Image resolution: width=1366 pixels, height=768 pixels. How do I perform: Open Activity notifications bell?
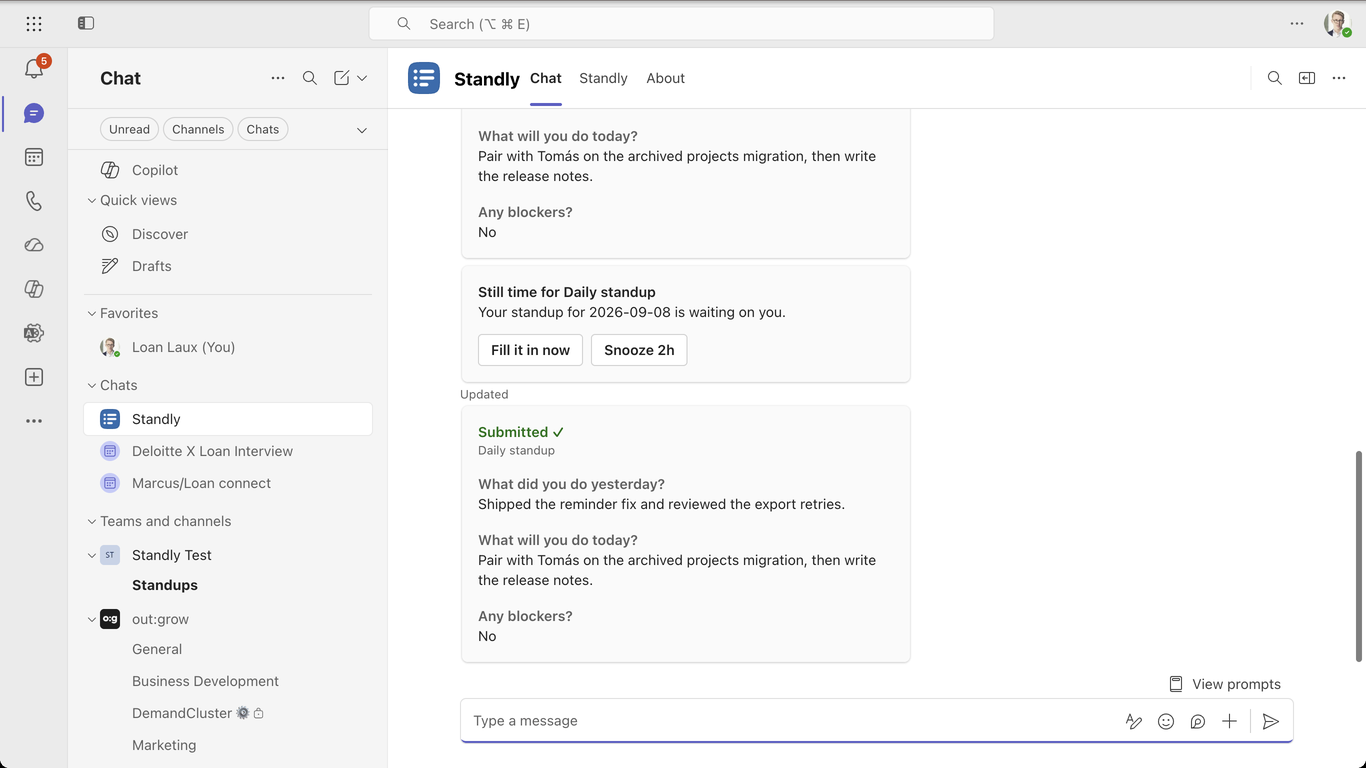pyautogui.click(x=34, y=69)
